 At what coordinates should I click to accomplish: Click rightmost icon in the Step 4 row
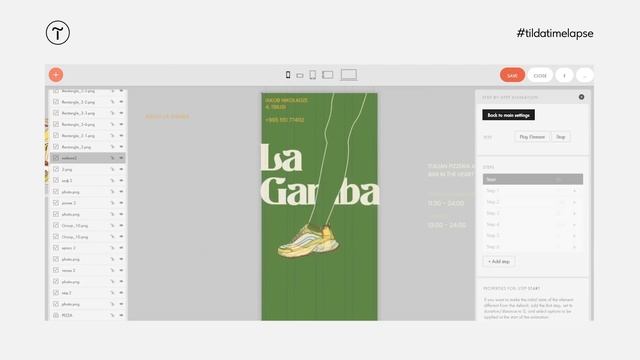click(x=574, y=224)
